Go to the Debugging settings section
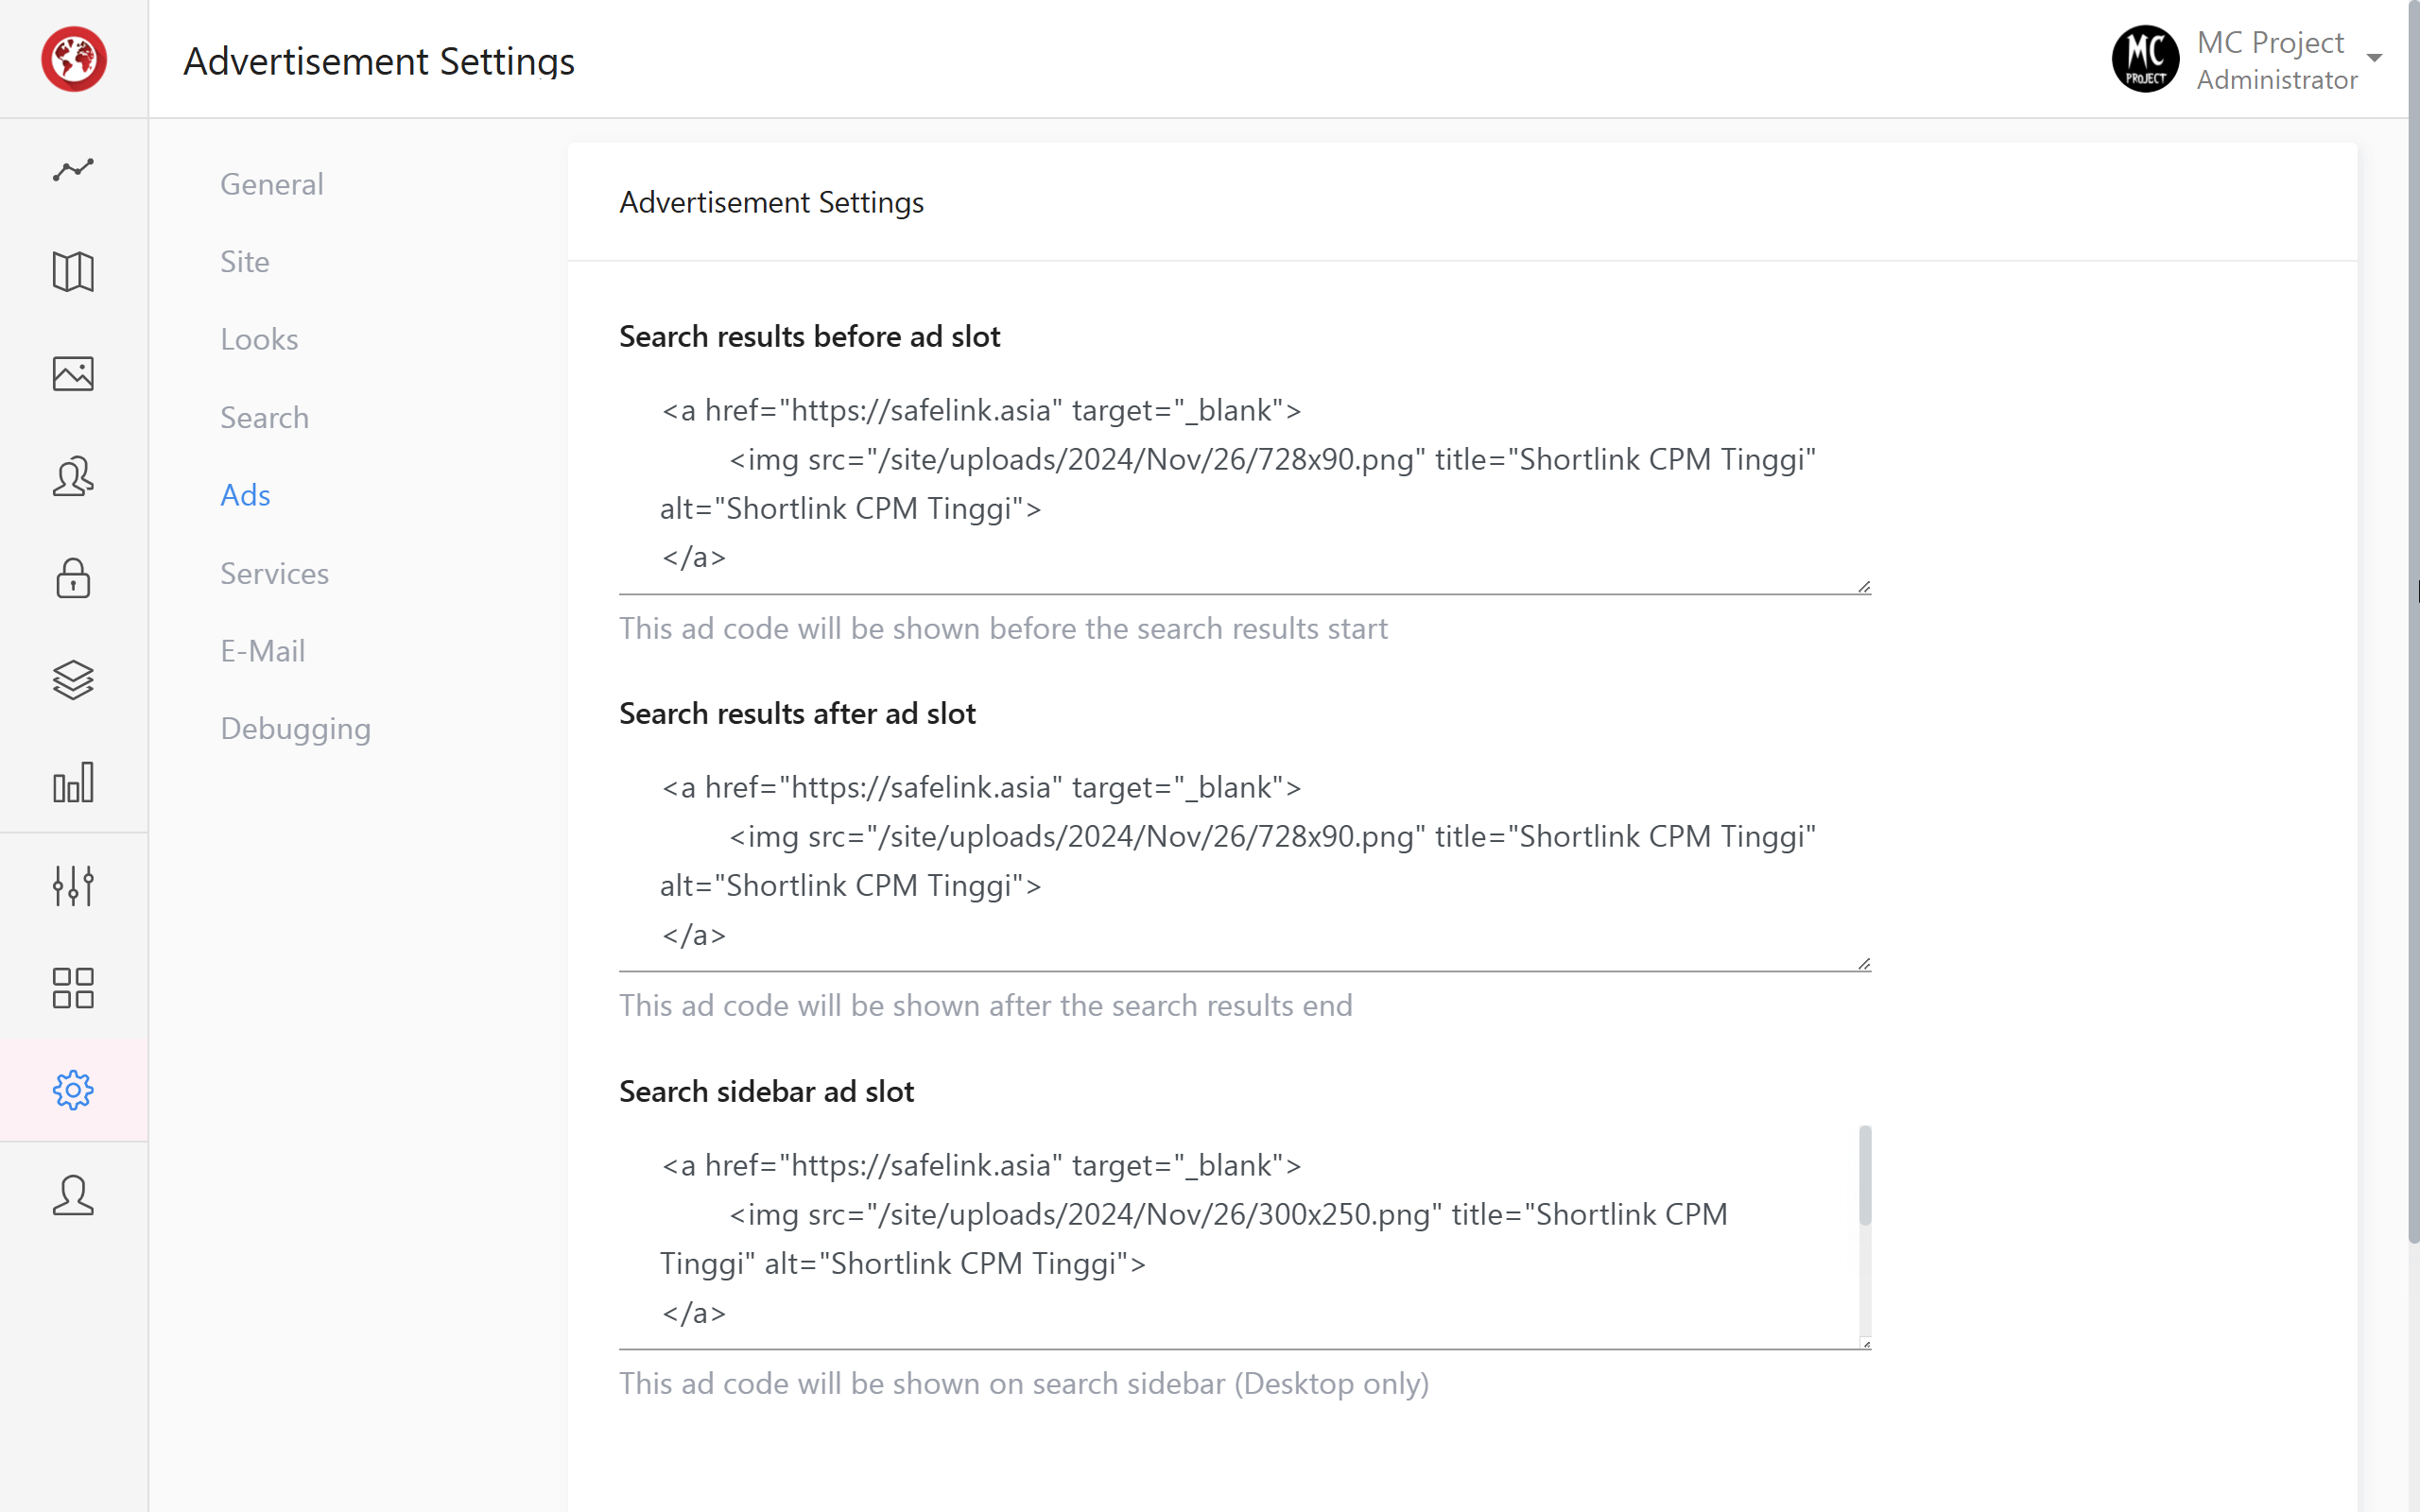The width and height of the screenshot is (2420, 1512). pos(295,728)
